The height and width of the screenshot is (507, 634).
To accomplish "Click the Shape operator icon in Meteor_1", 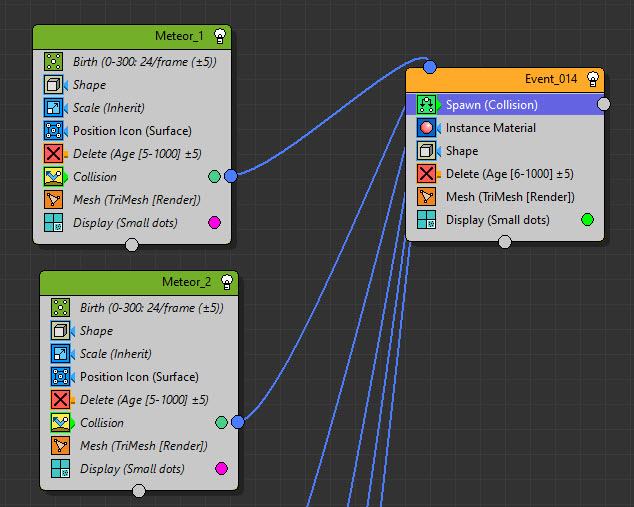I will [53, 85].
